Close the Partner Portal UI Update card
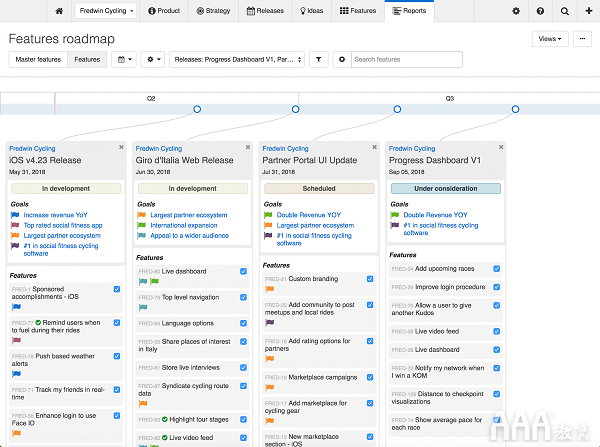The image size is (600, 447). [x=375, y=147]
